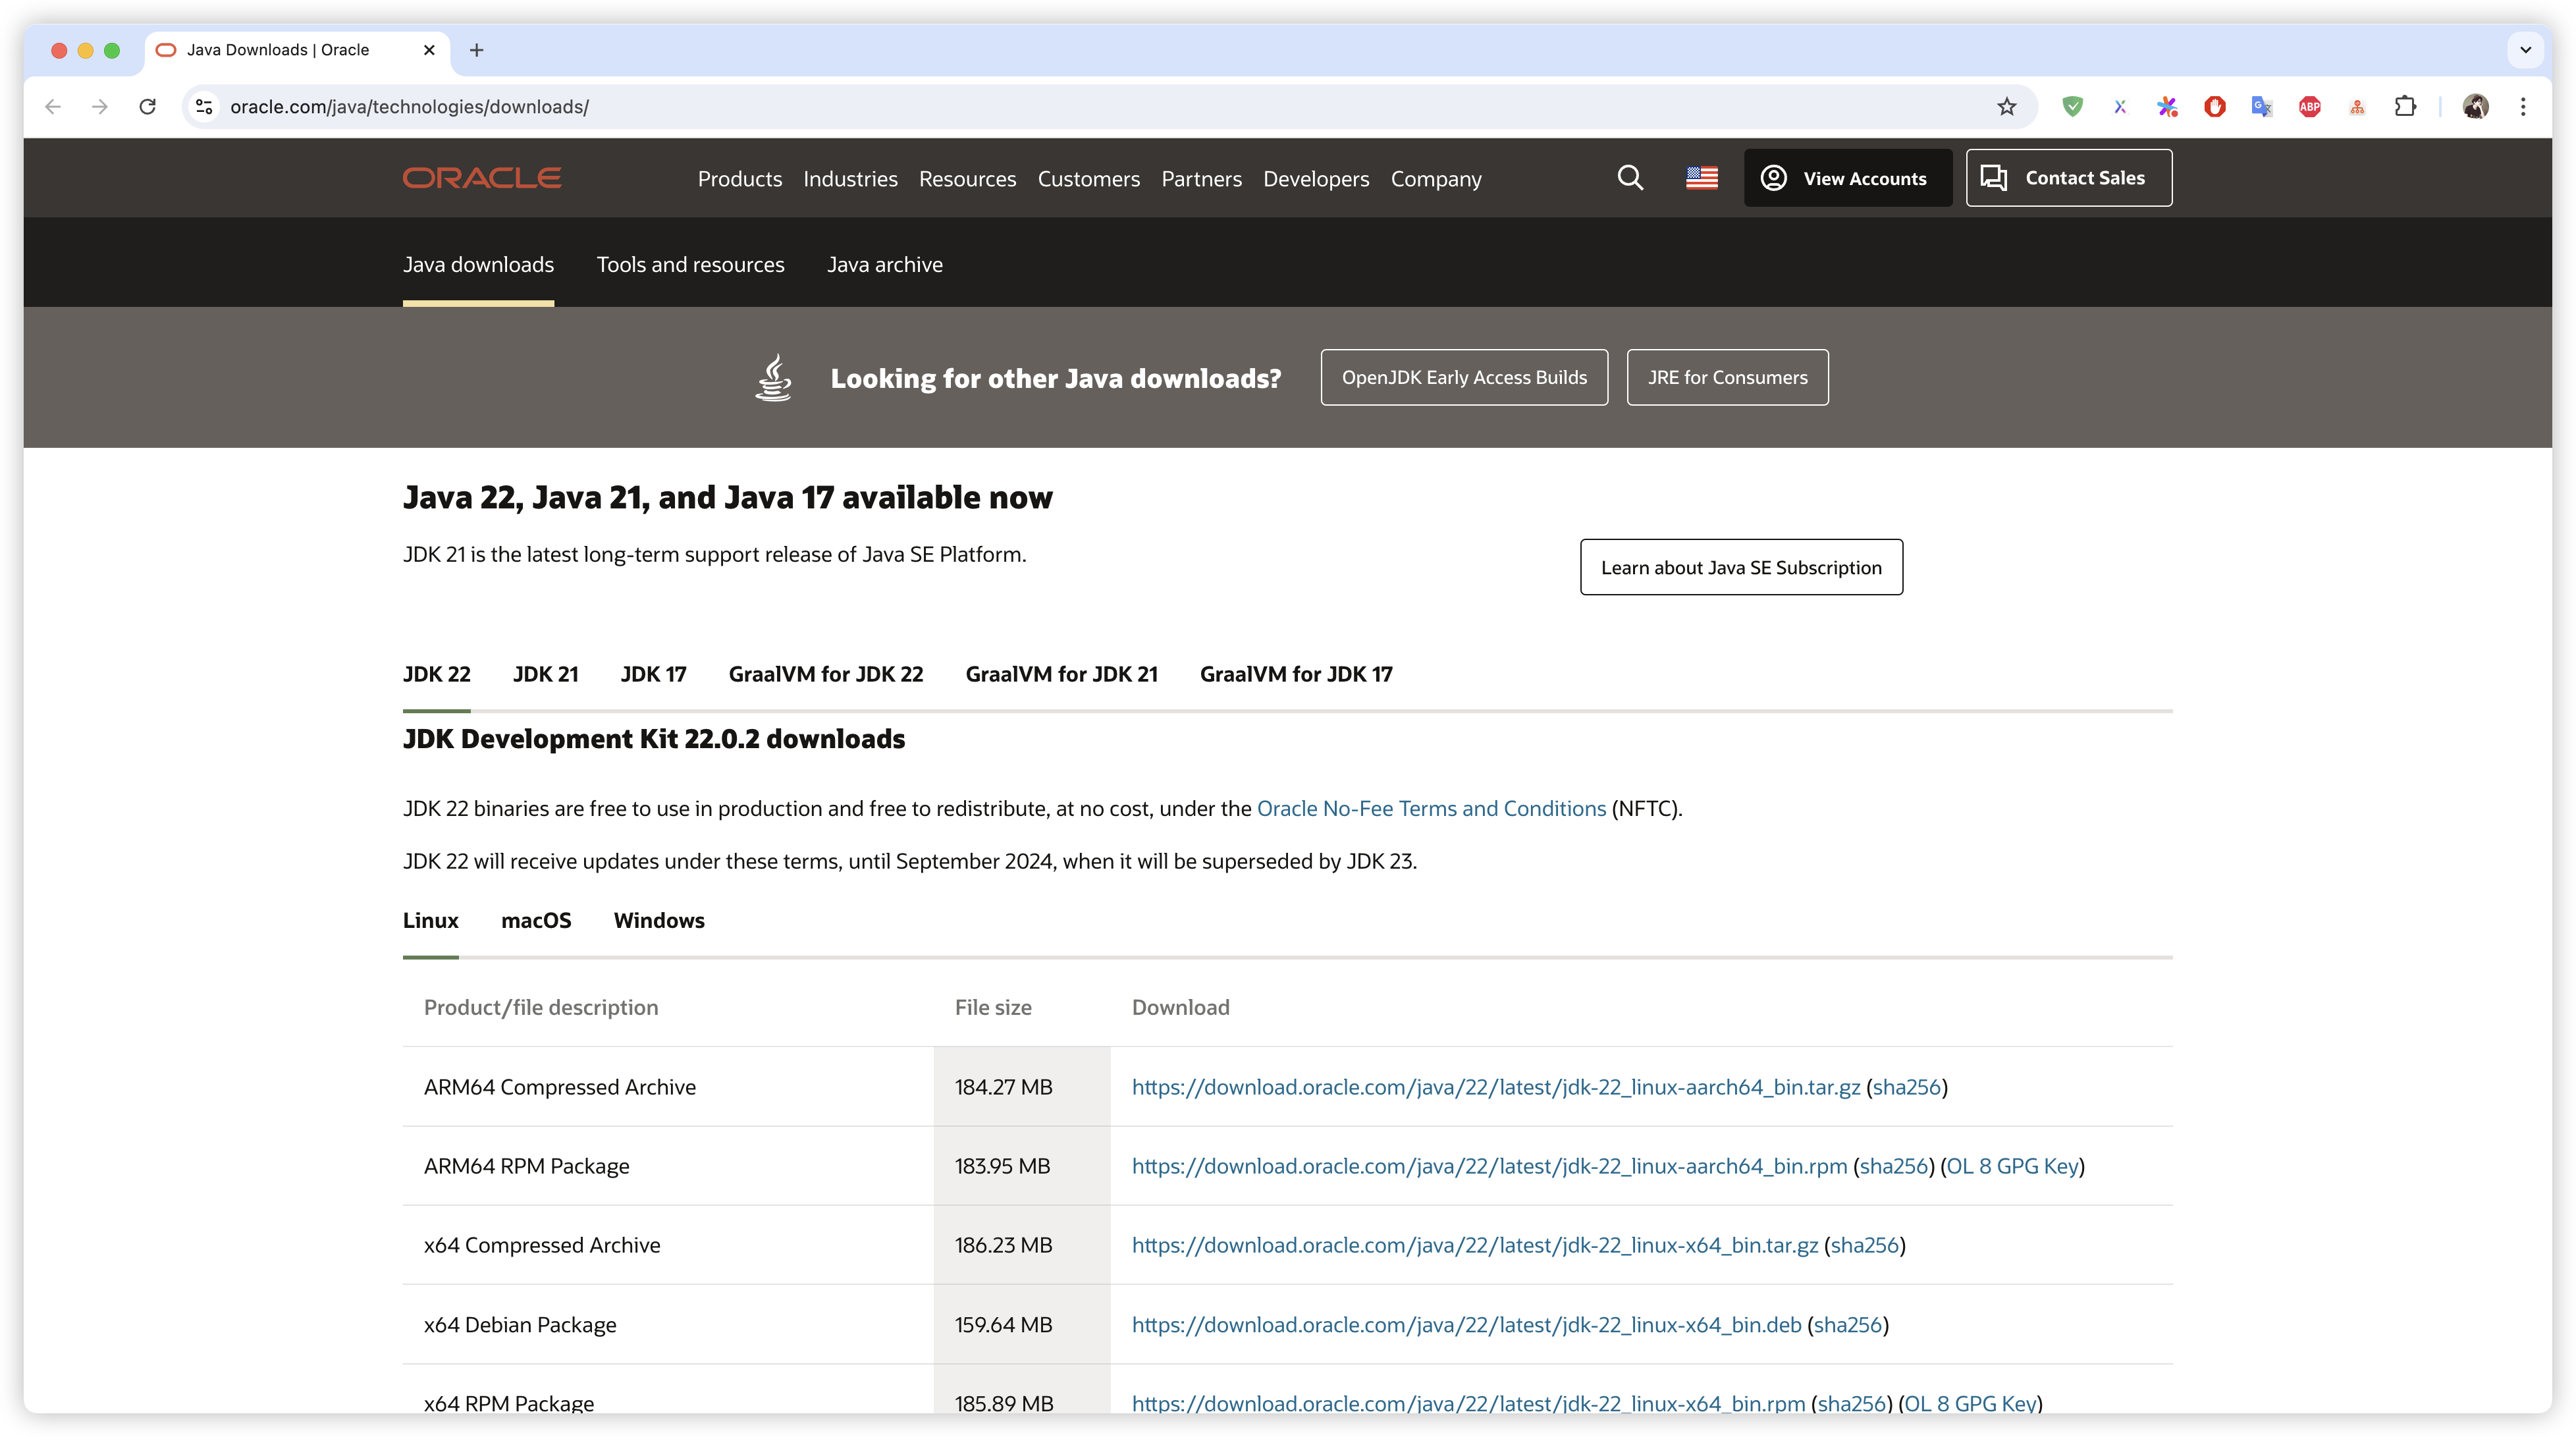Bookmark this page with the star icon
The image size is (2576, 1437).
pos(2006,107)
